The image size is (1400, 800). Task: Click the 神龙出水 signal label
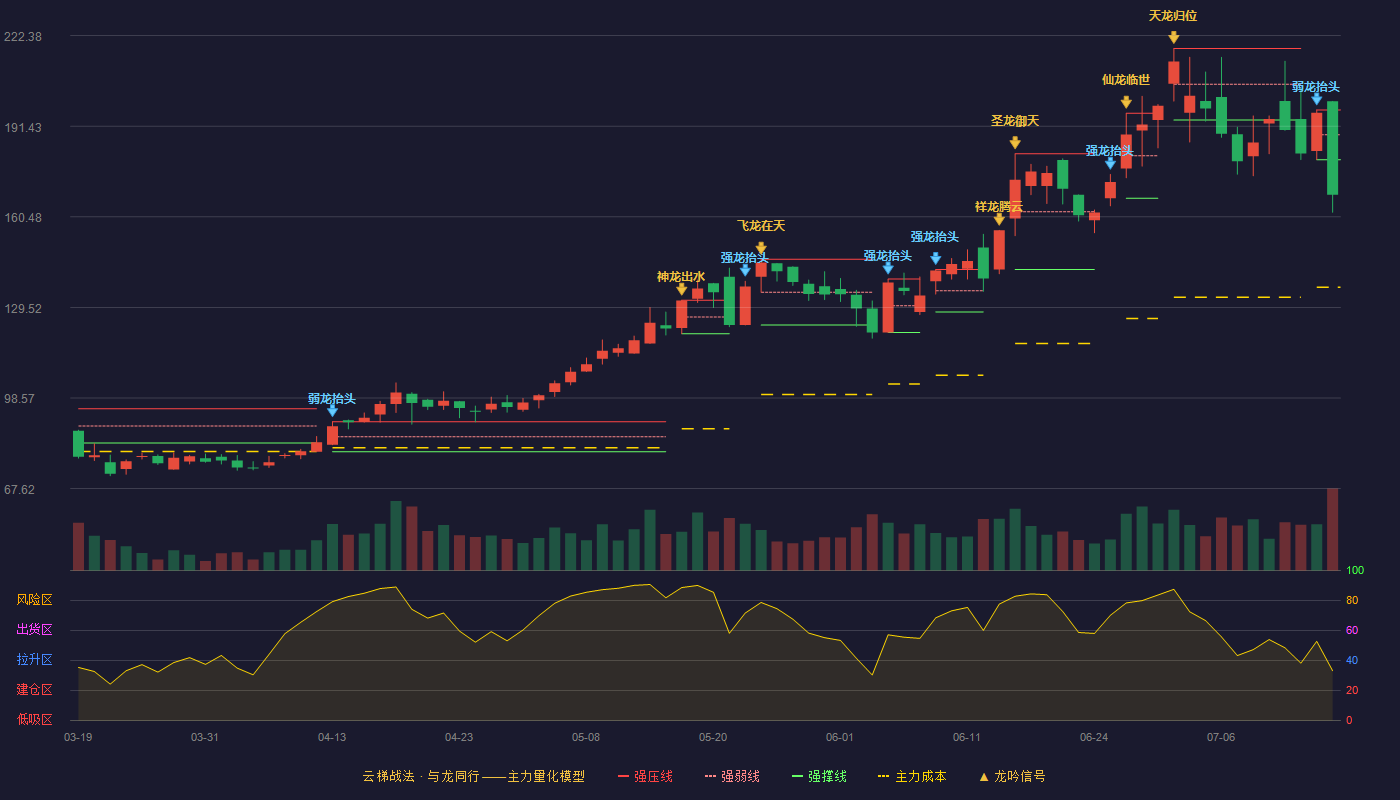point(681,277)
